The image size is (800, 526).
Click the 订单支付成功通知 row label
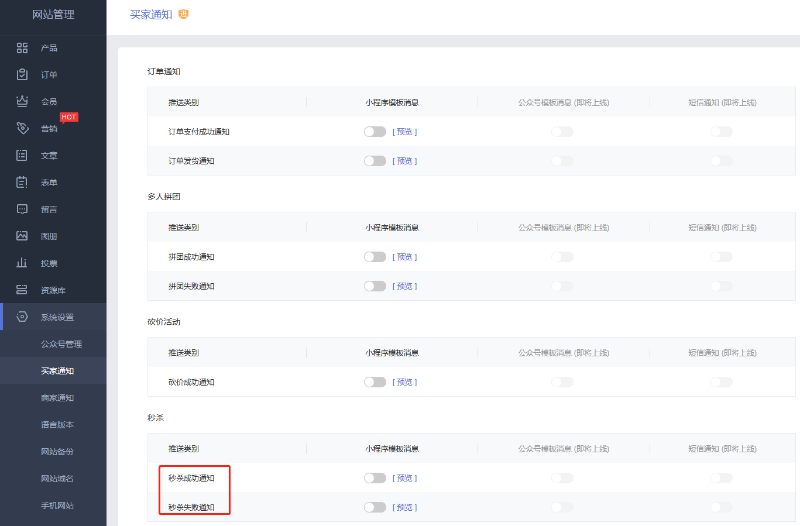(199, 132)
